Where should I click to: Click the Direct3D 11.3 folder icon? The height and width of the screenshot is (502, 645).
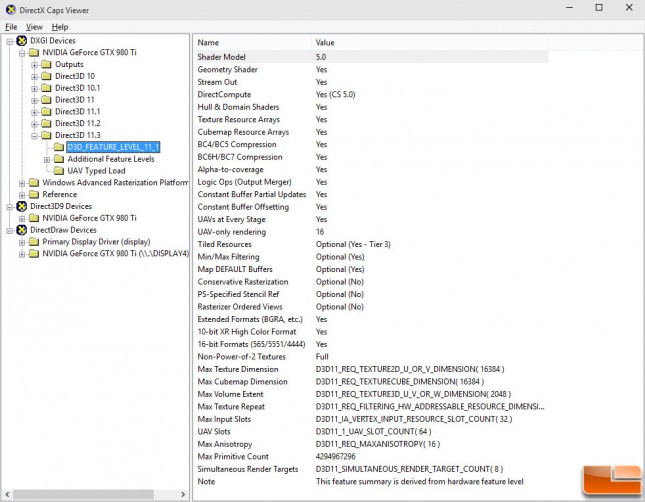coord(46,135)
